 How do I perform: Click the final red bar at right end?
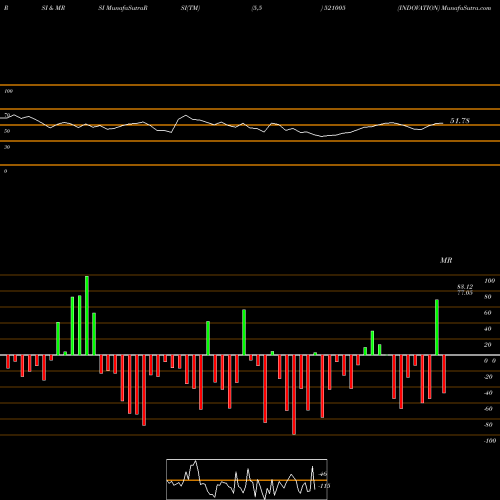pos(444,374)
